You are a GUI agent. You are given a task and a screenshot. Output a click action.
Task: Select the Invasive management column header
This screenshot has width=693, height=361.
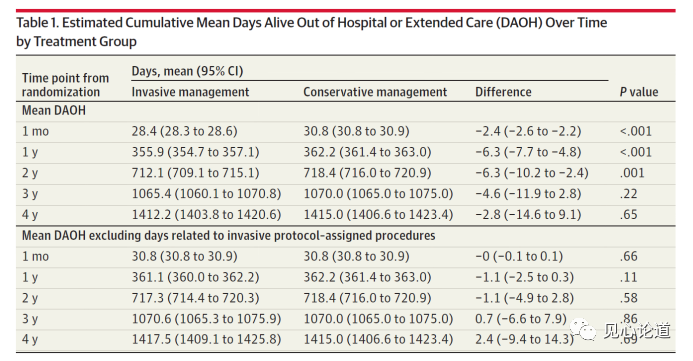(190, 92)
